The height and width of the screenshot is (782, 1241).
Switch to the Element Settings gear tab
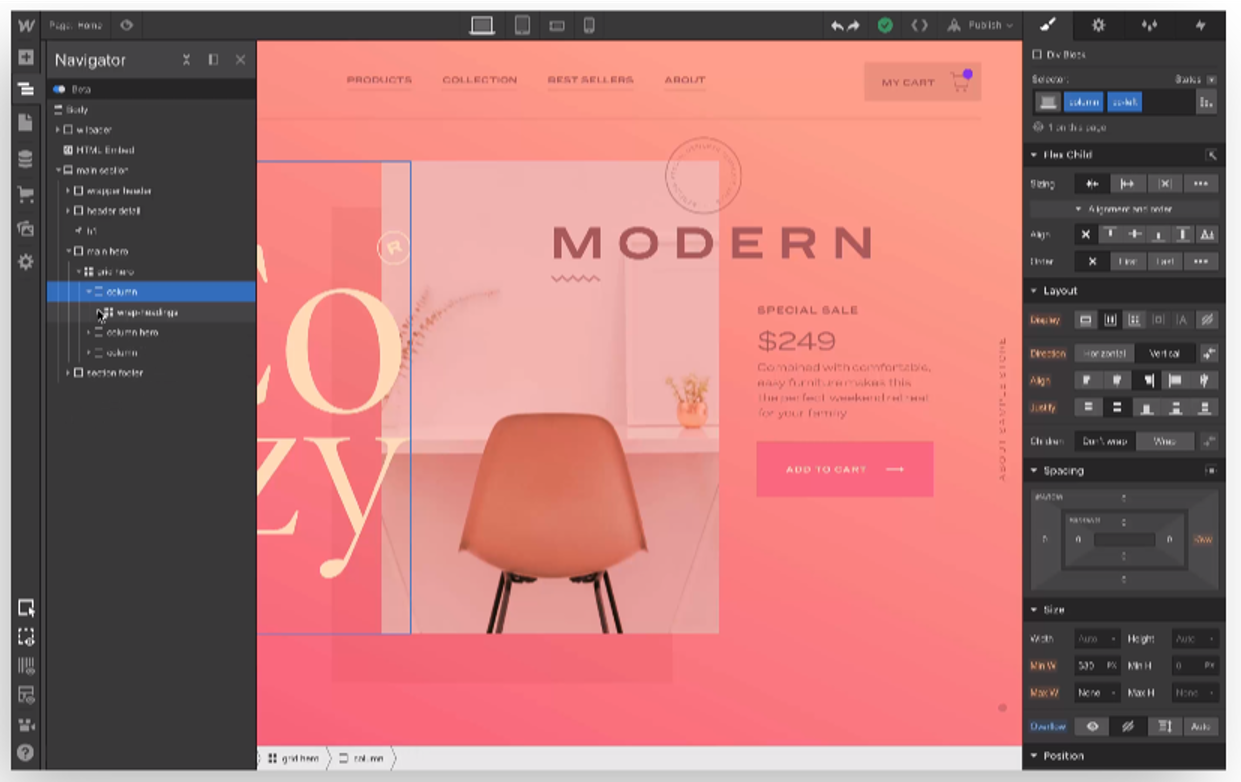pos(1098,26)
